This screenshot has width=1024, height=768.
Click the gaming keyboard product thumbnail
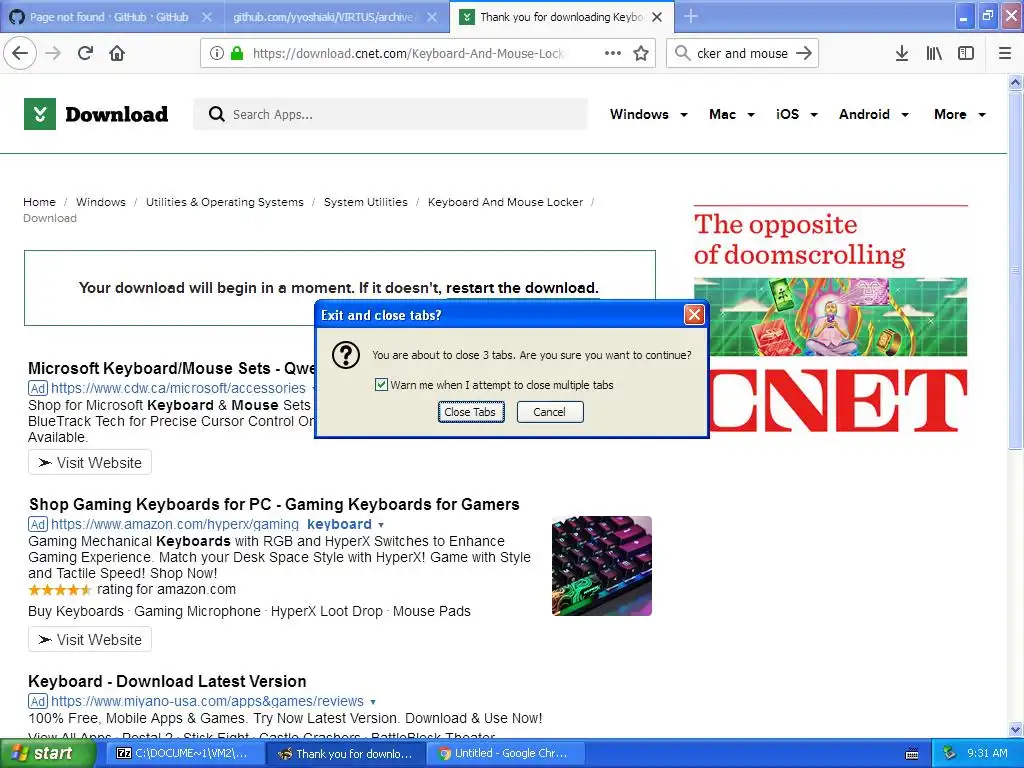pyautogui.click(x=601, y=566)
